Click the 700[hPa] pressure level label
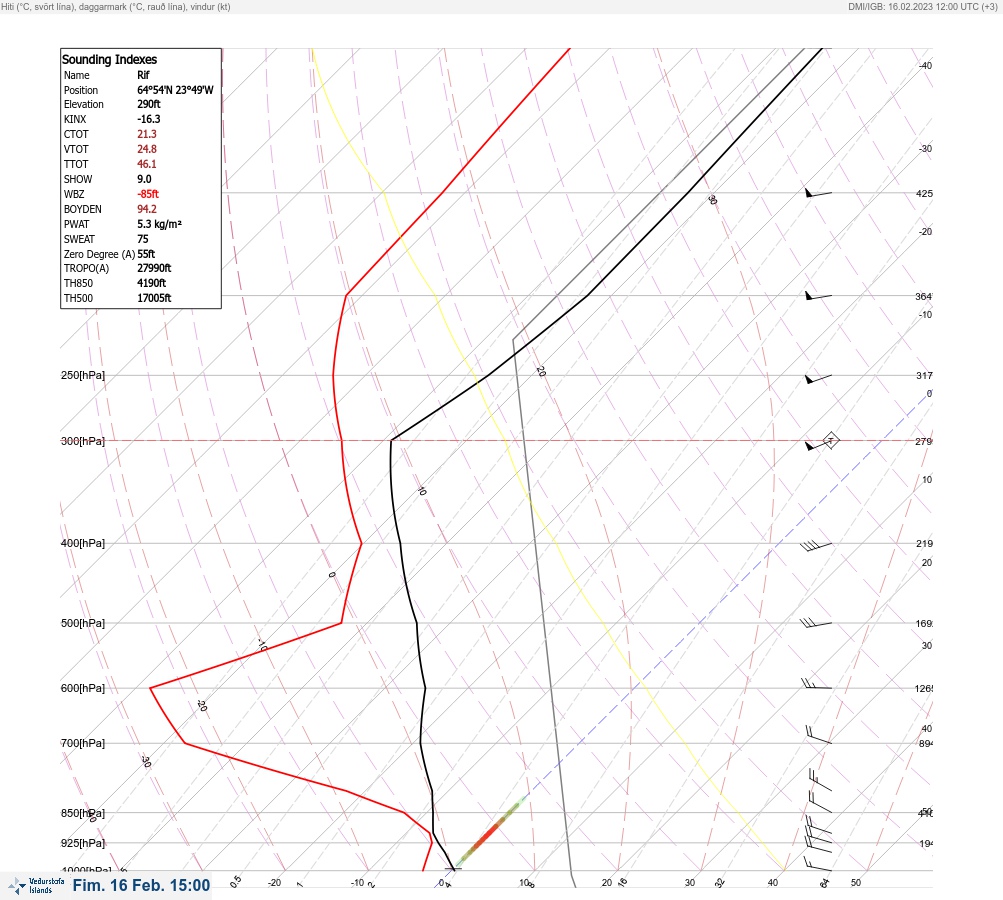1003x900 pixels. click(83, 744)
